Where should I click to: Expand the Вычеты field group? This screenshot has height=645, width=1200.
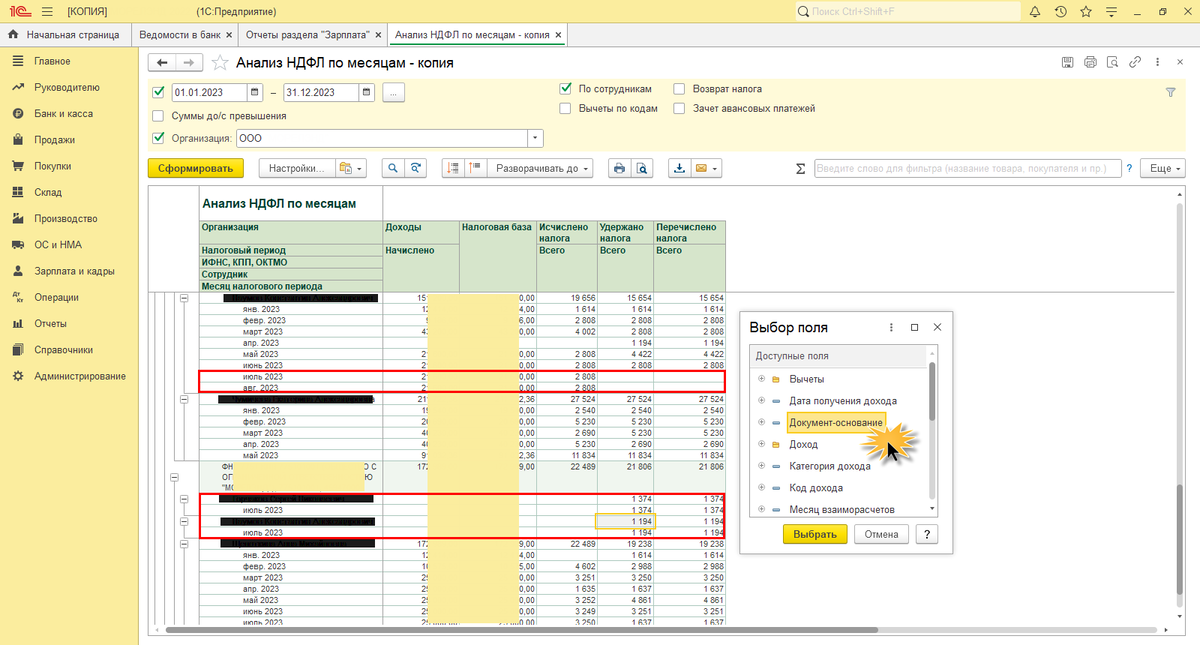point(762,379)
